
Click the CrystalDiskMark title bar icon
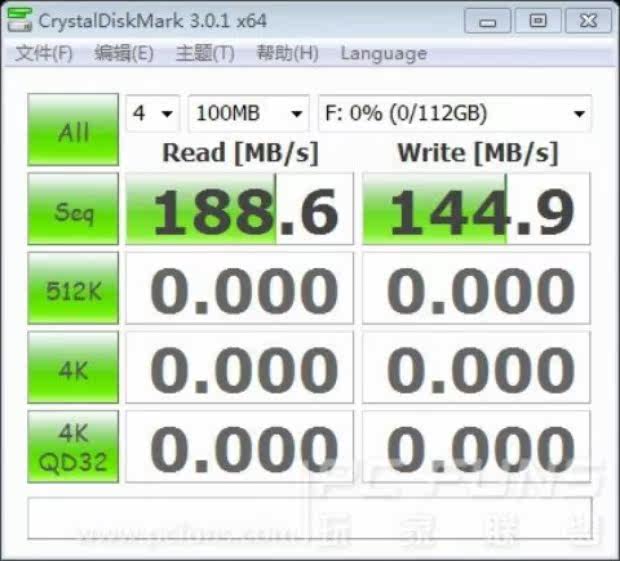(19, 19)
